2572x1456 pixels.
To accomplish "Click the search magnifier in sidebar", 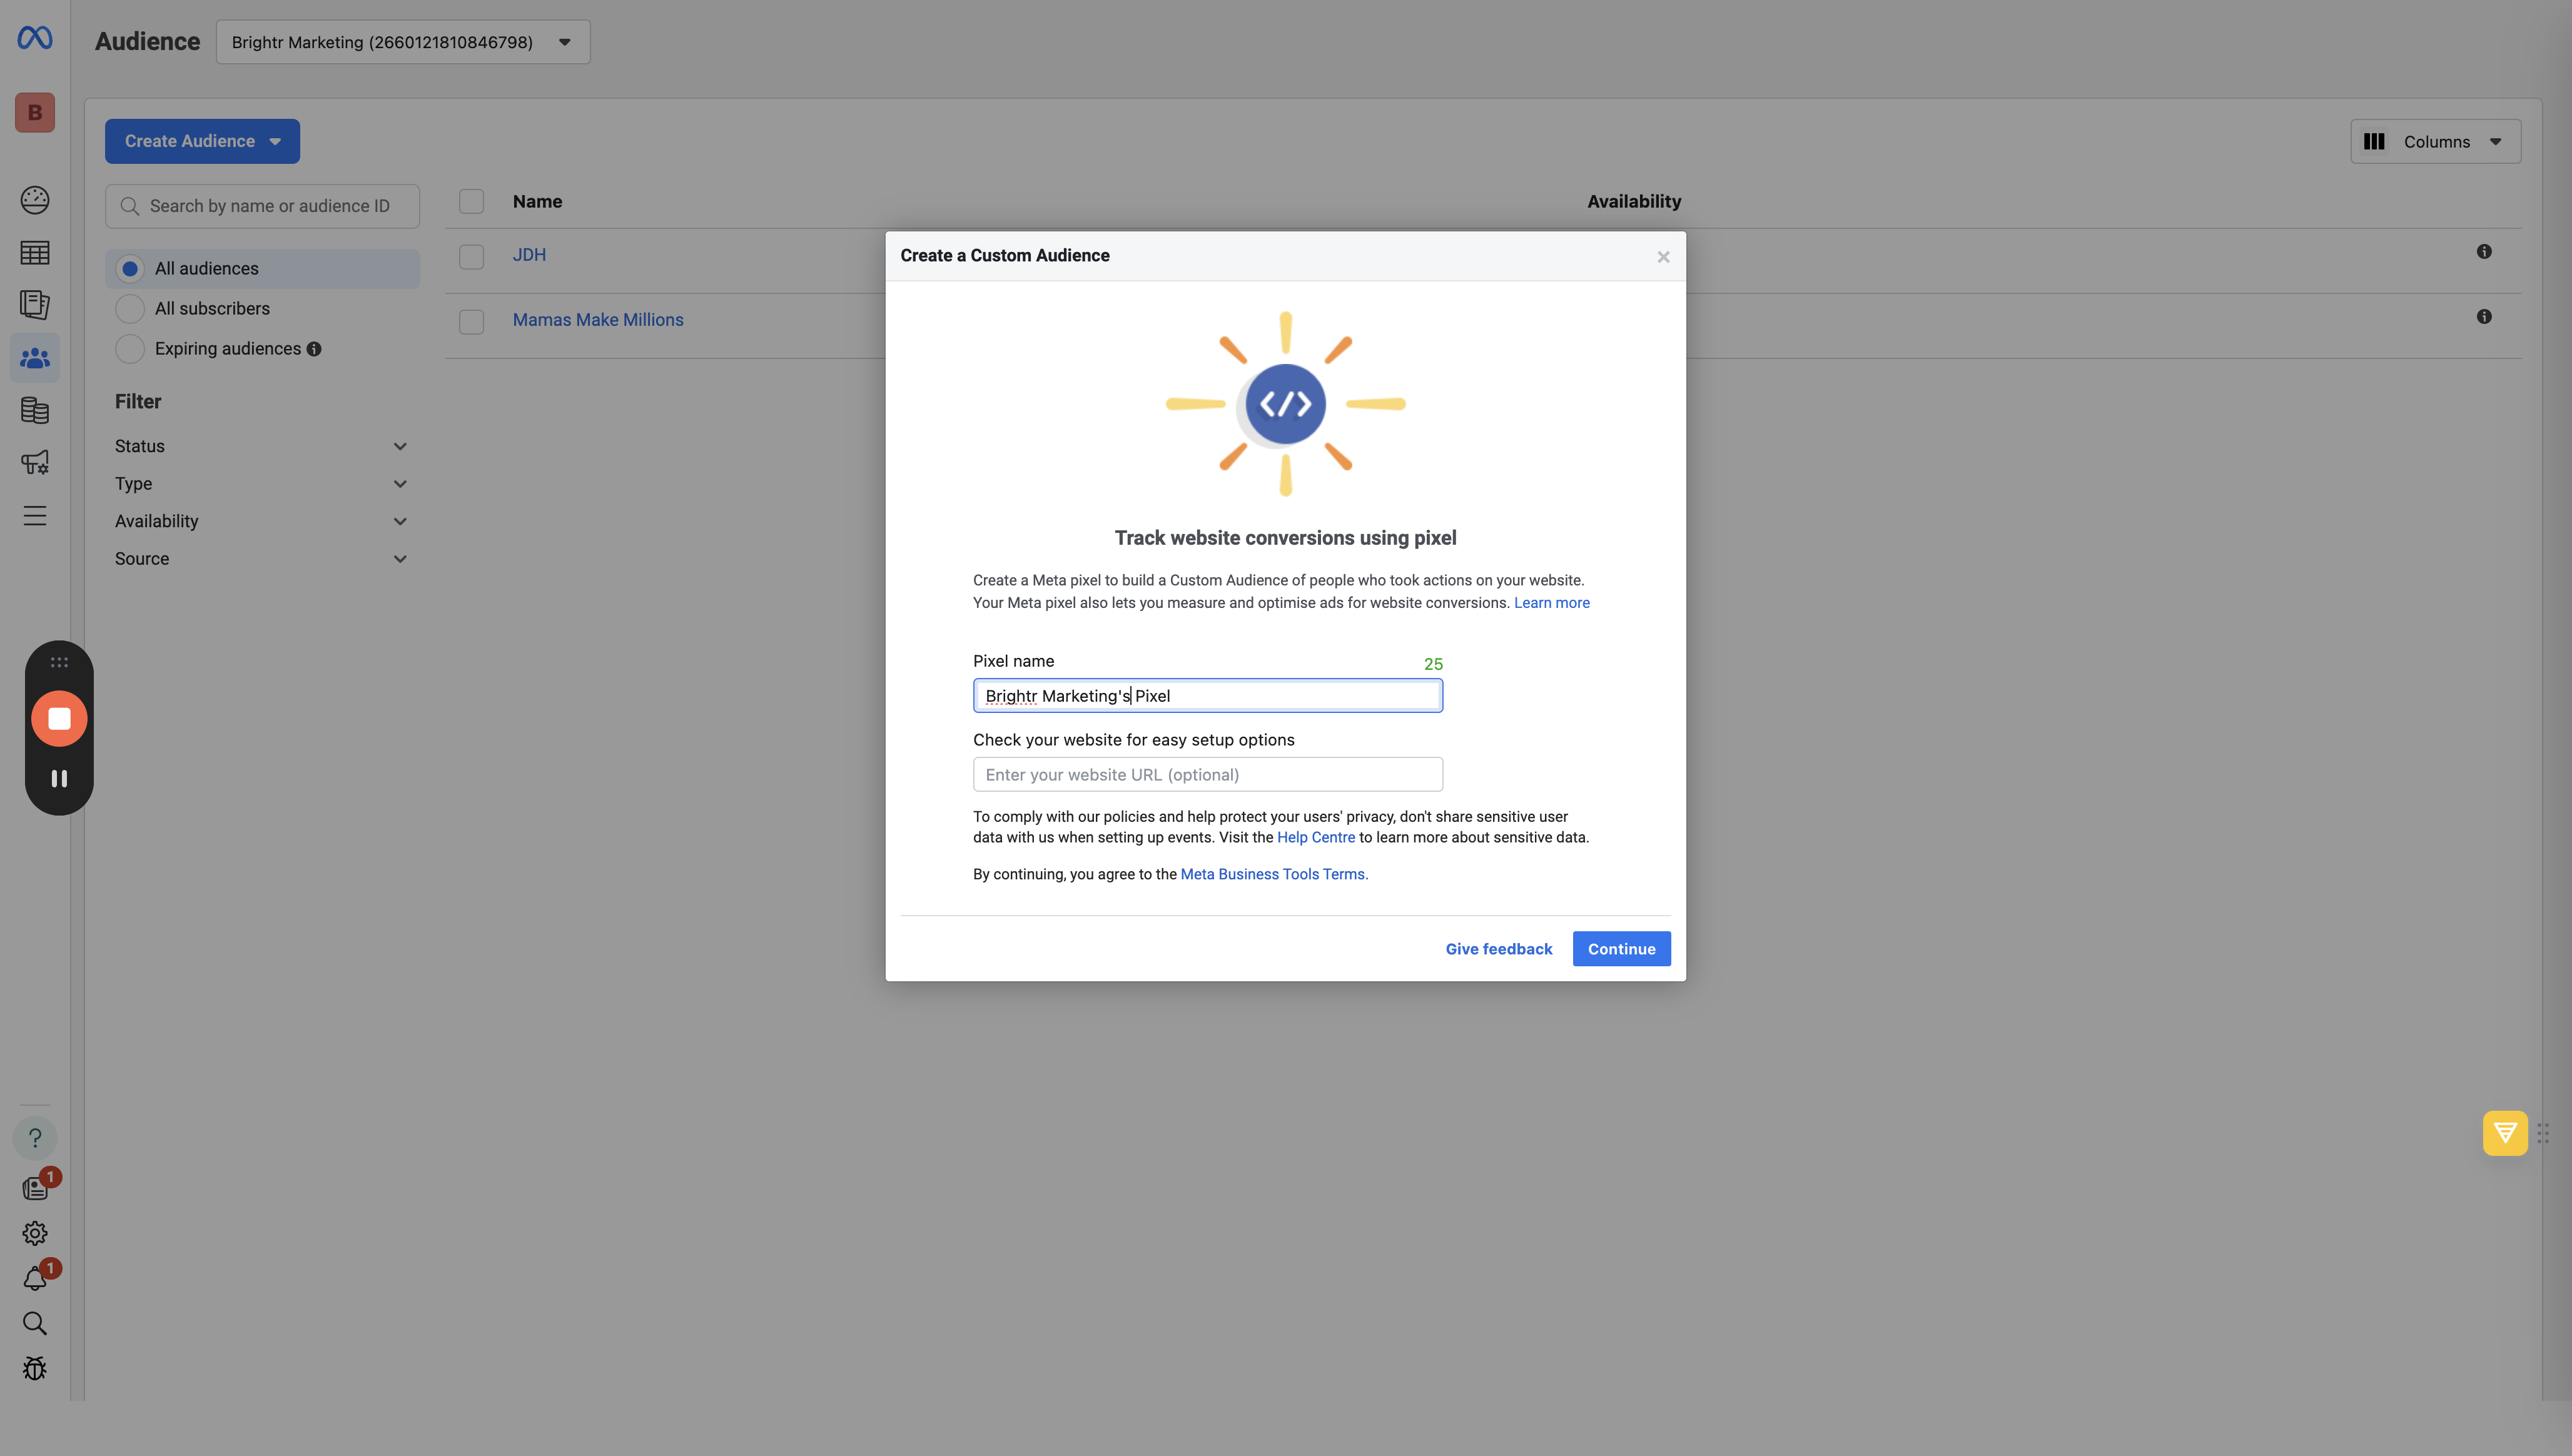I will [35, 1324].
